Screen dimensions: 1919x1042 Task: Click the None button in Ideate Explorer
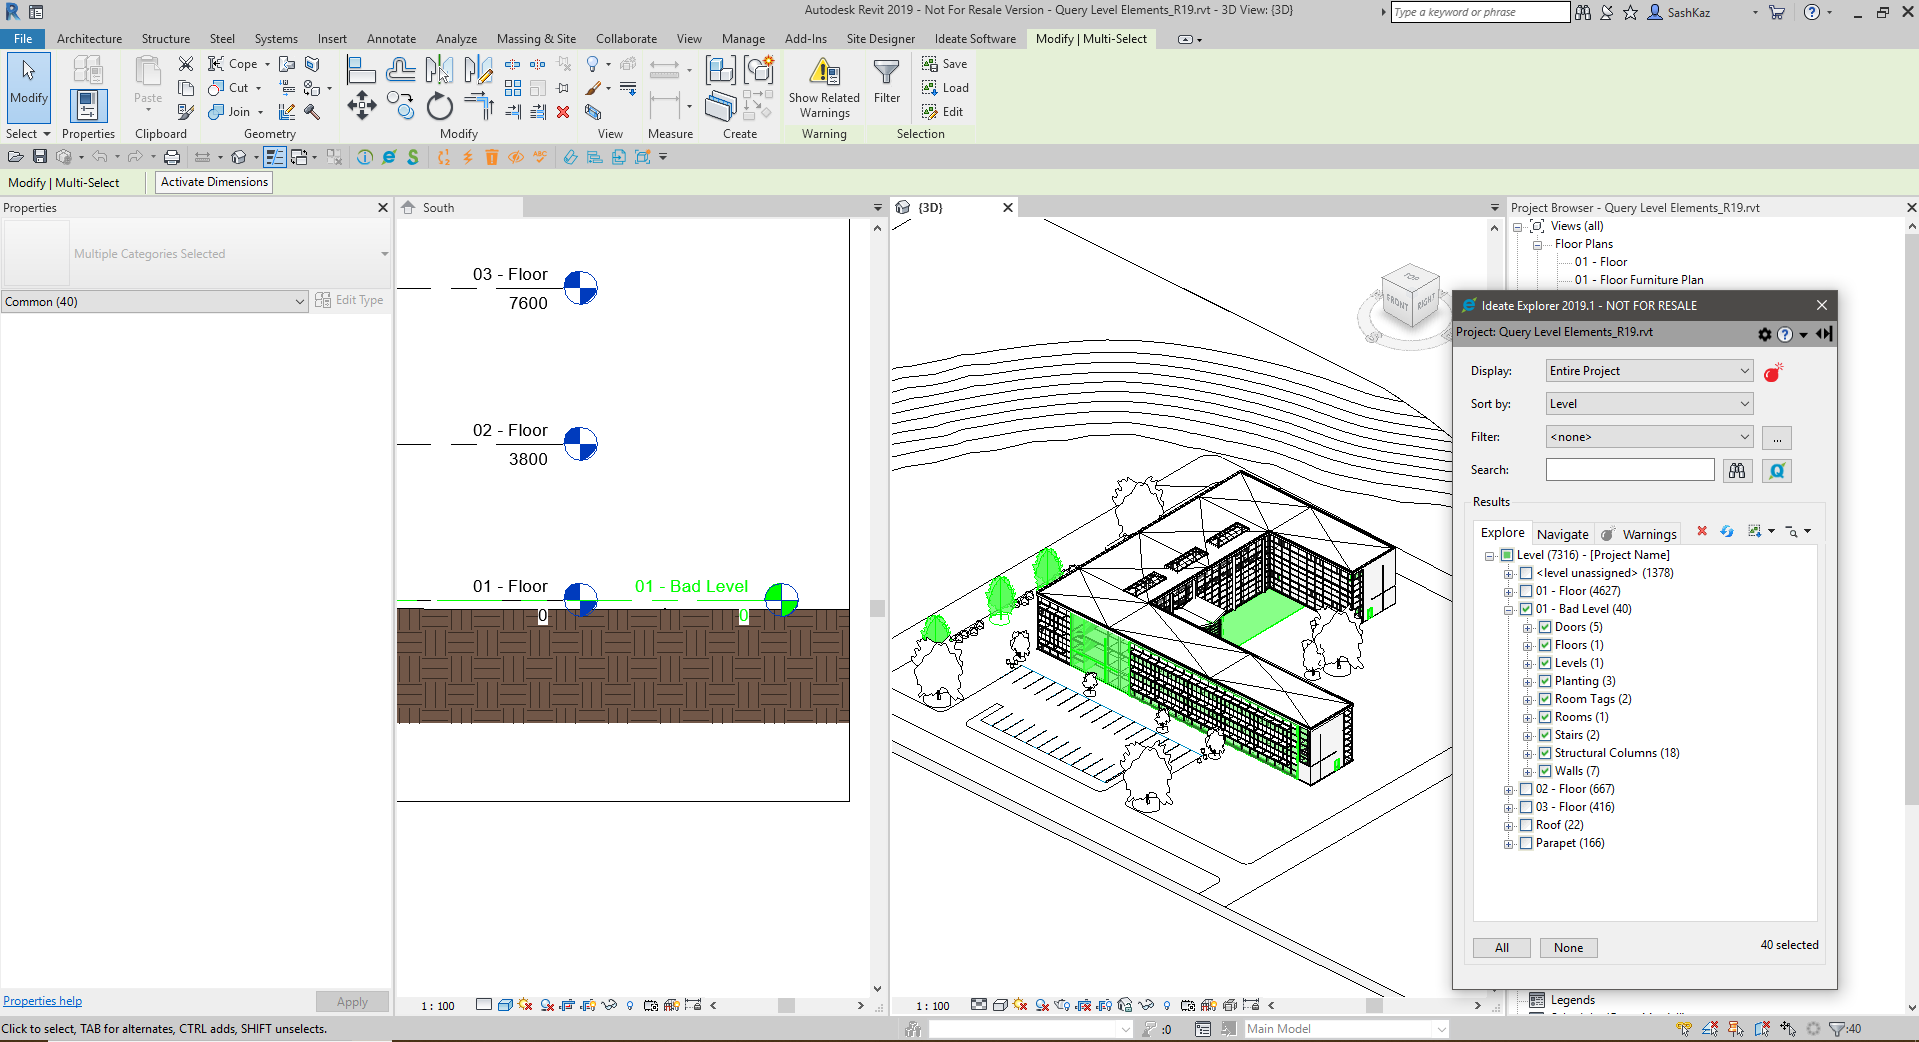tap(1568, 948)
